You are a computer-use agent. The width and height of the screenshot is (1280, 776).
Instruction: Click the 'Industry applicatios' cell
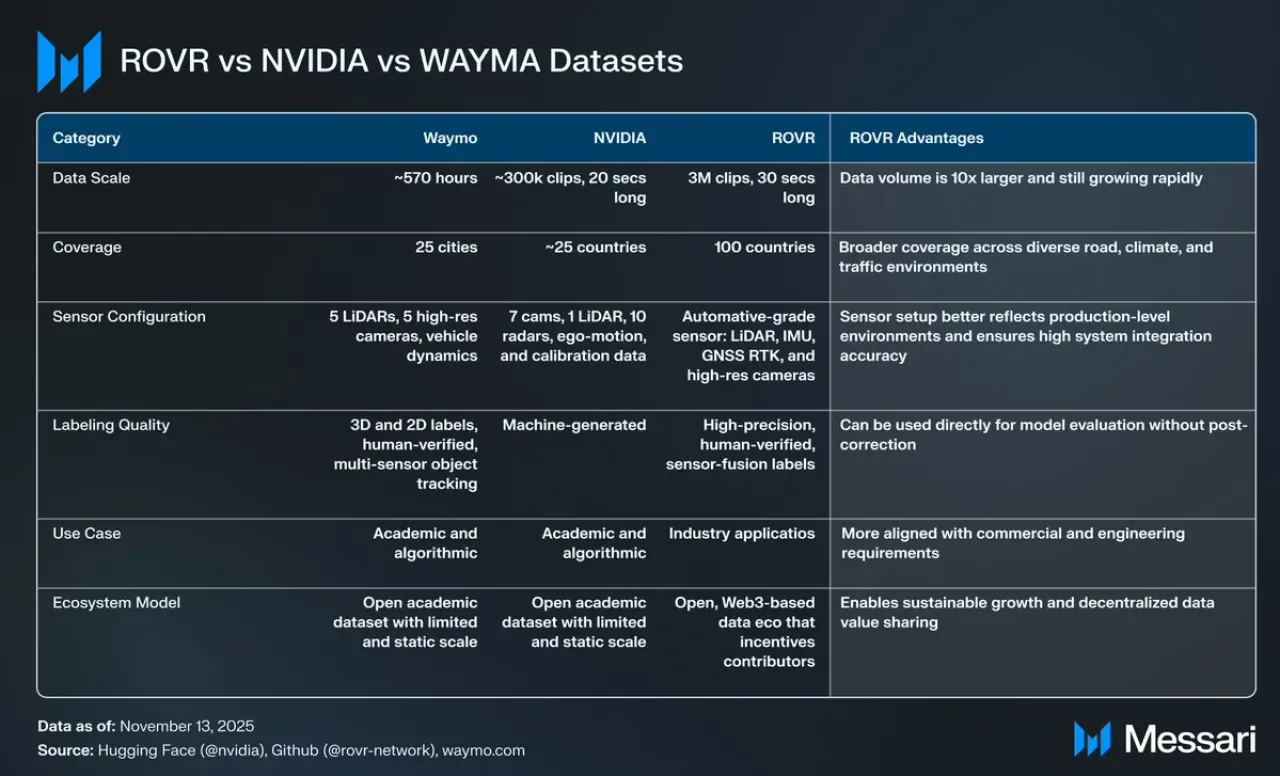coord(742,533)
